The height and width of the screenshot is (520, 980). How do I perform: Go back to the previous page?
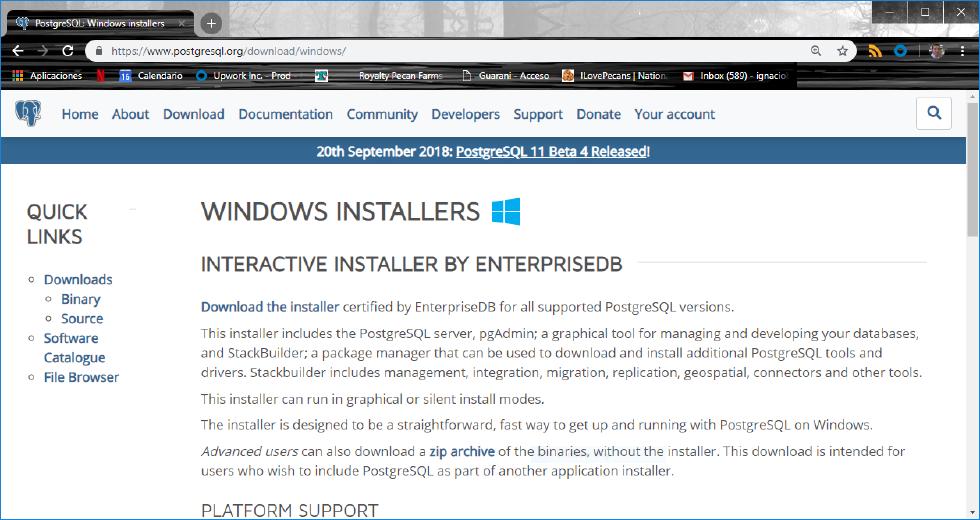pos(18,51)
